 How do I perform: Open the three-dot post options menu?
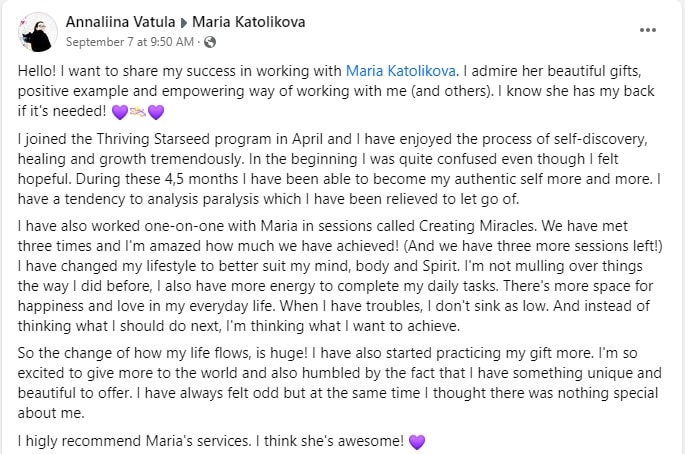(x=647, y=30)
